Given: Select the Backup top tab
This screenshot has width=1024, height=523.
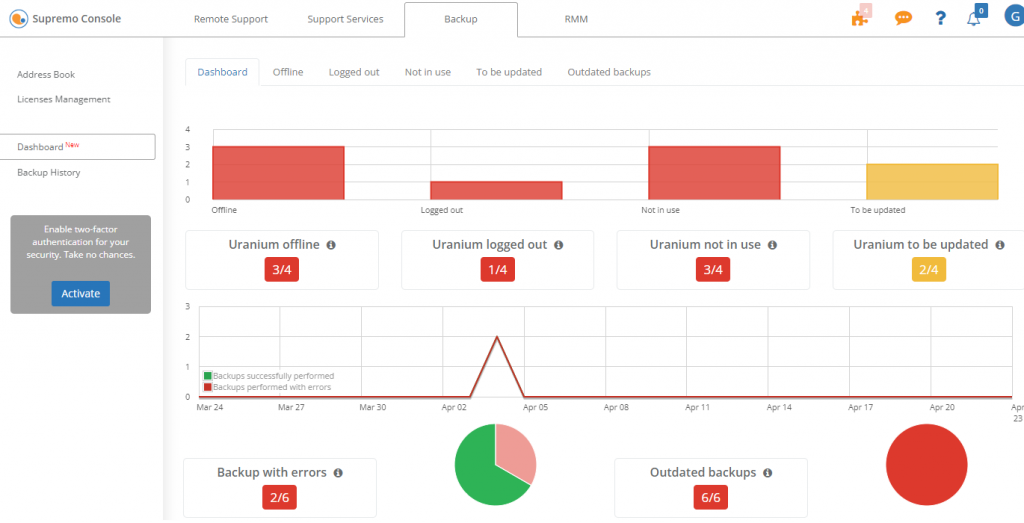Looking at the screenshot, I should [x=461, y=19].
